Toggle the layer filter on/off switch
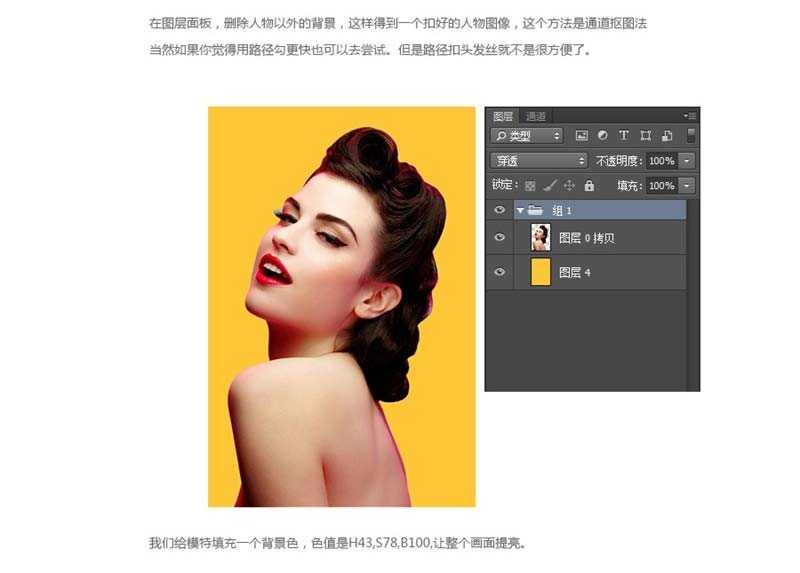 tap(691, 135)
